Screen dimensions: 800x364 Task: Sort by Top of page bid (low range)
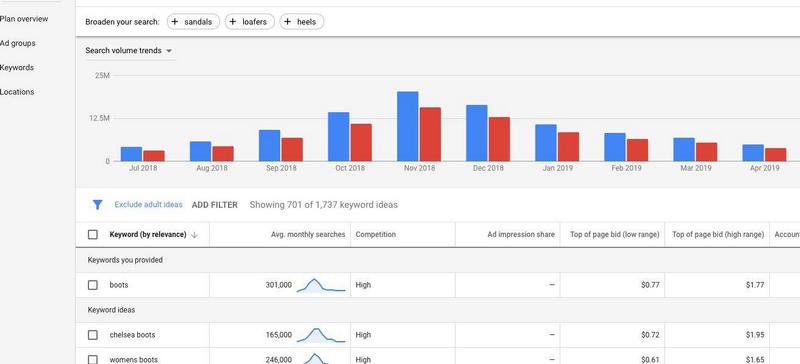point(615,234)
